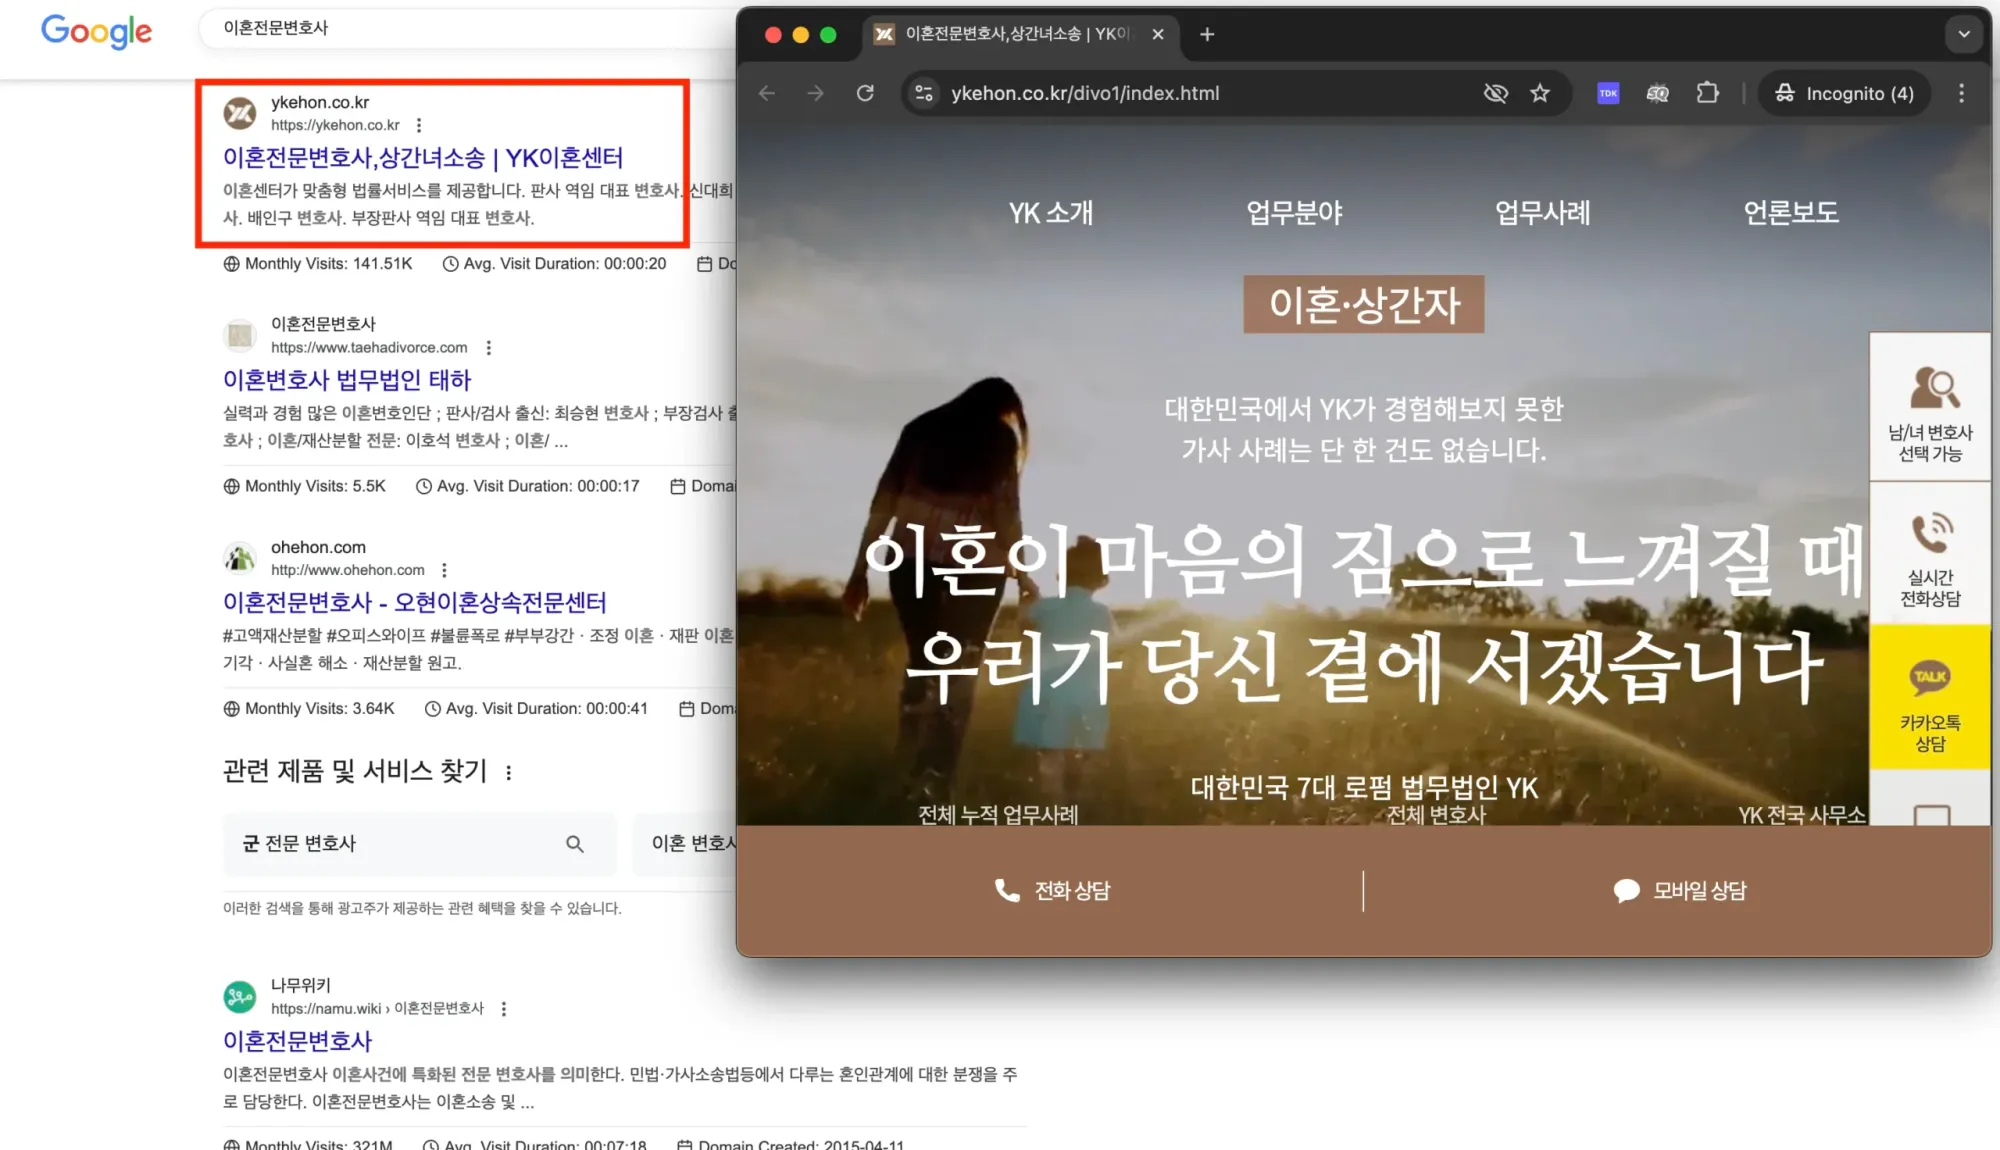Open a new browser tab with the plus button
The width and height of the screenshot is (2000, 1150).
tap(1206, 34)
